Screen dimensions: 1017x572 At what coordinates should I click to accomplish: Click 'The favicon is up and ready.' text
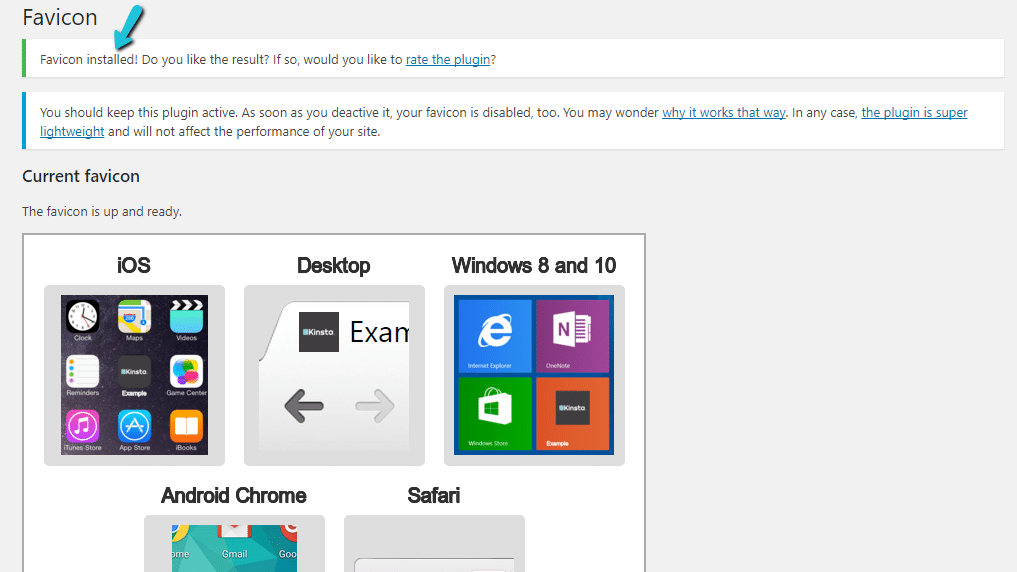102,211
